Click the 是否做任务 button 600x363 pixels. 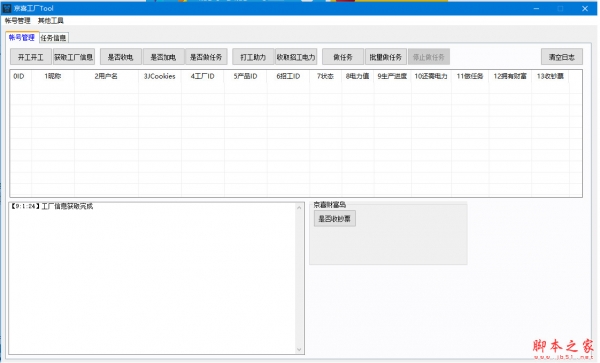click(206, 57)
